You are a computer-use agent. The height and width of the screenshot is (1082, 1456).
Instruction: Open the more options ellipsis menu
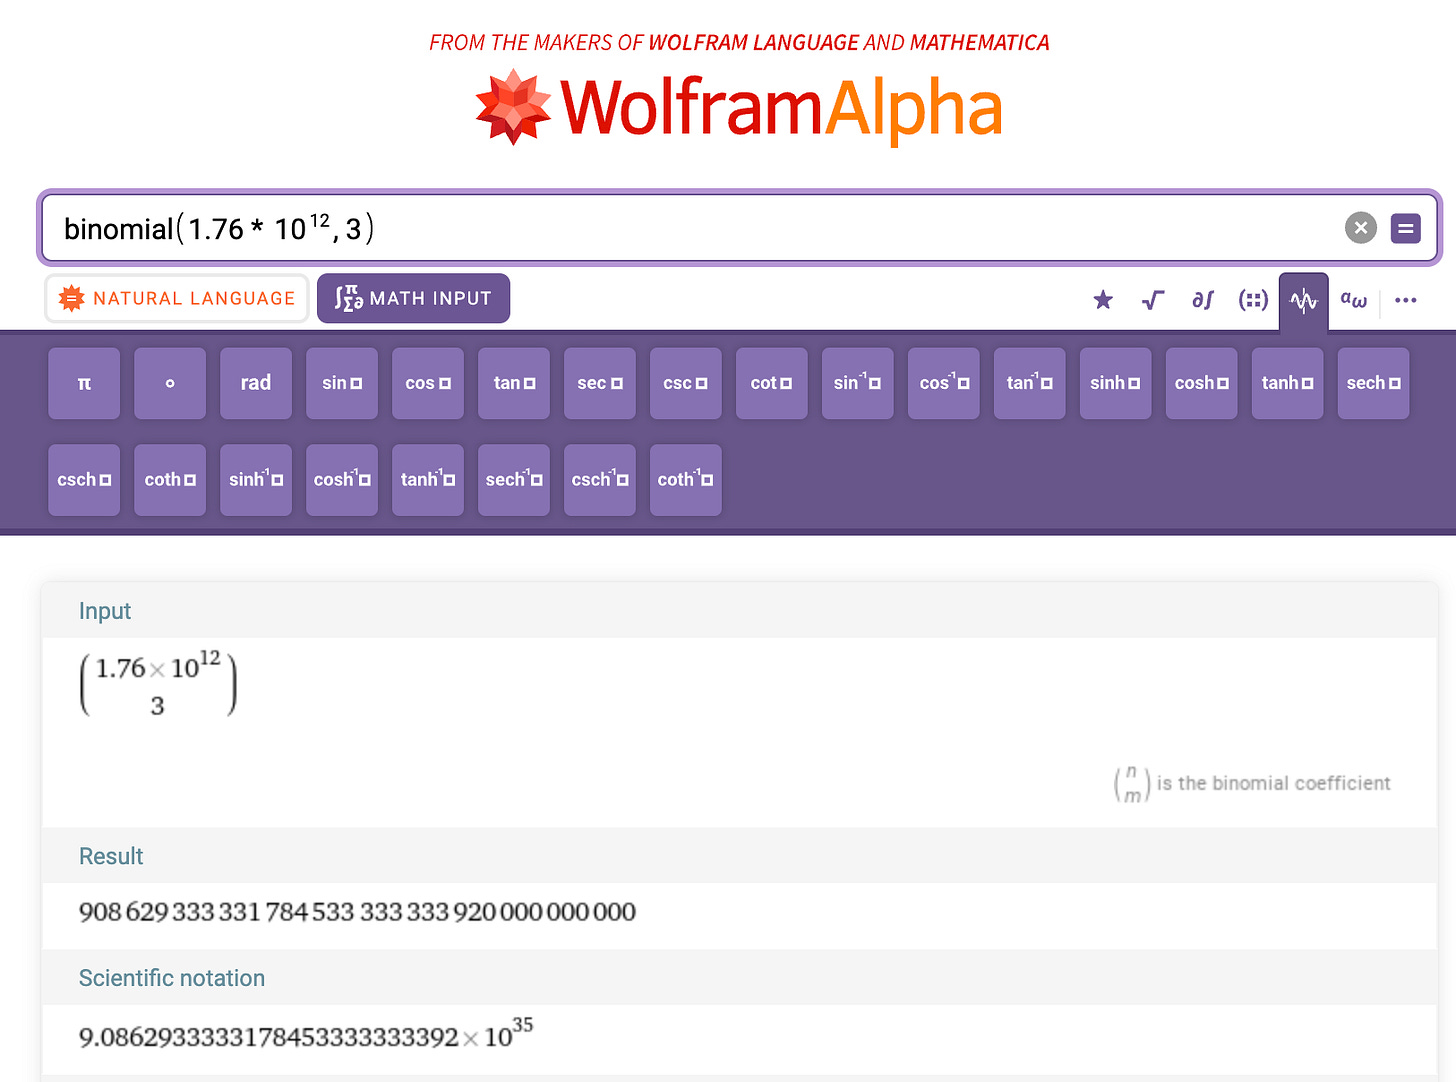click(x=1406, y=300)
